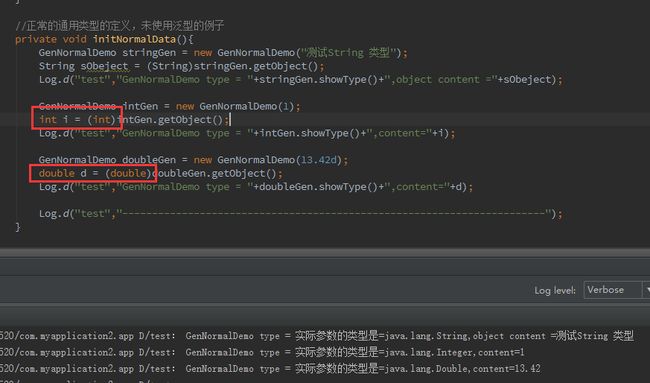Image resolution: width=650 pixels, height=383 pixels.
Task: Select the logcat line containing java.lang.Double
Action: click(270, 368)
